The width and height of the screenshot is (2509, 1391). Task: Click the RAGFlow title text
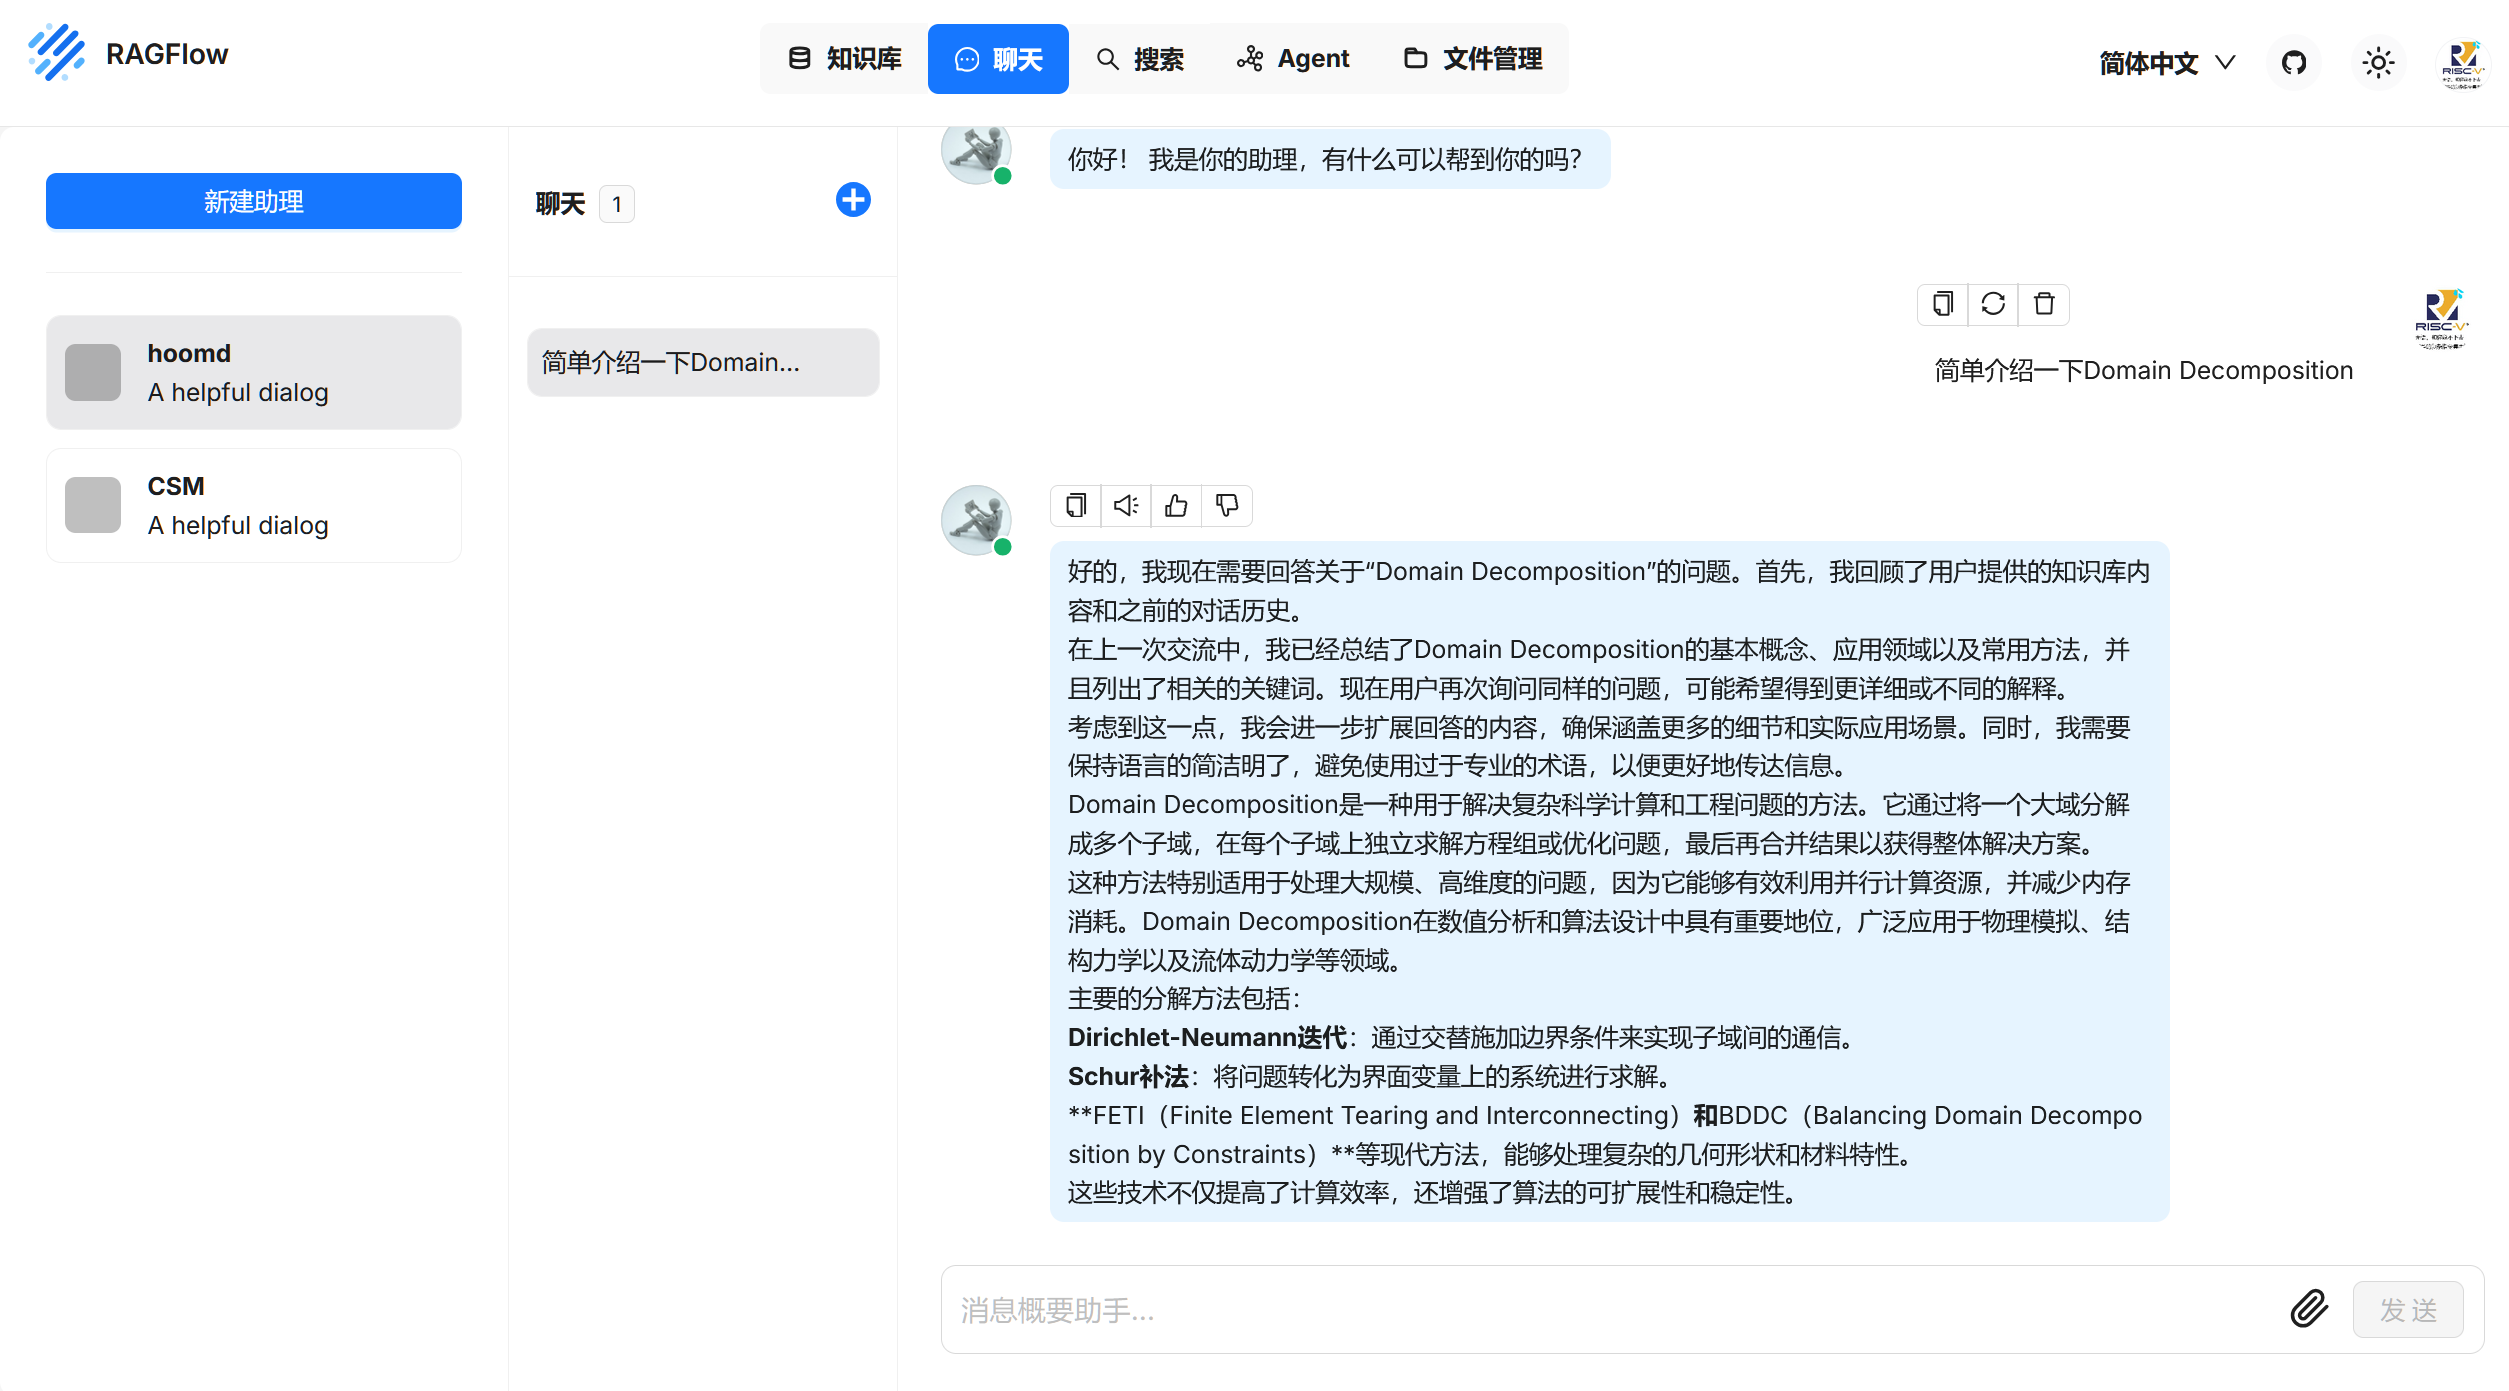[167, 54]
